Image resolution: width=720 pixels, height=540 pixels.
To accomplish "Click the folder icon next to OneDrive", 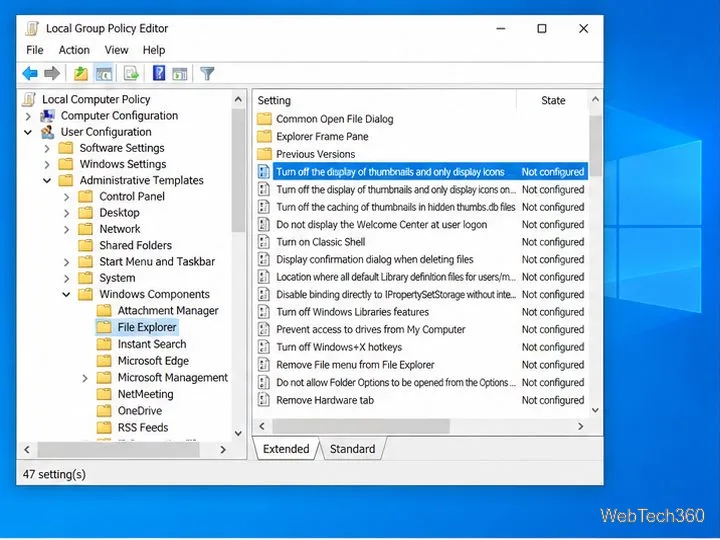I will point(104,411).
